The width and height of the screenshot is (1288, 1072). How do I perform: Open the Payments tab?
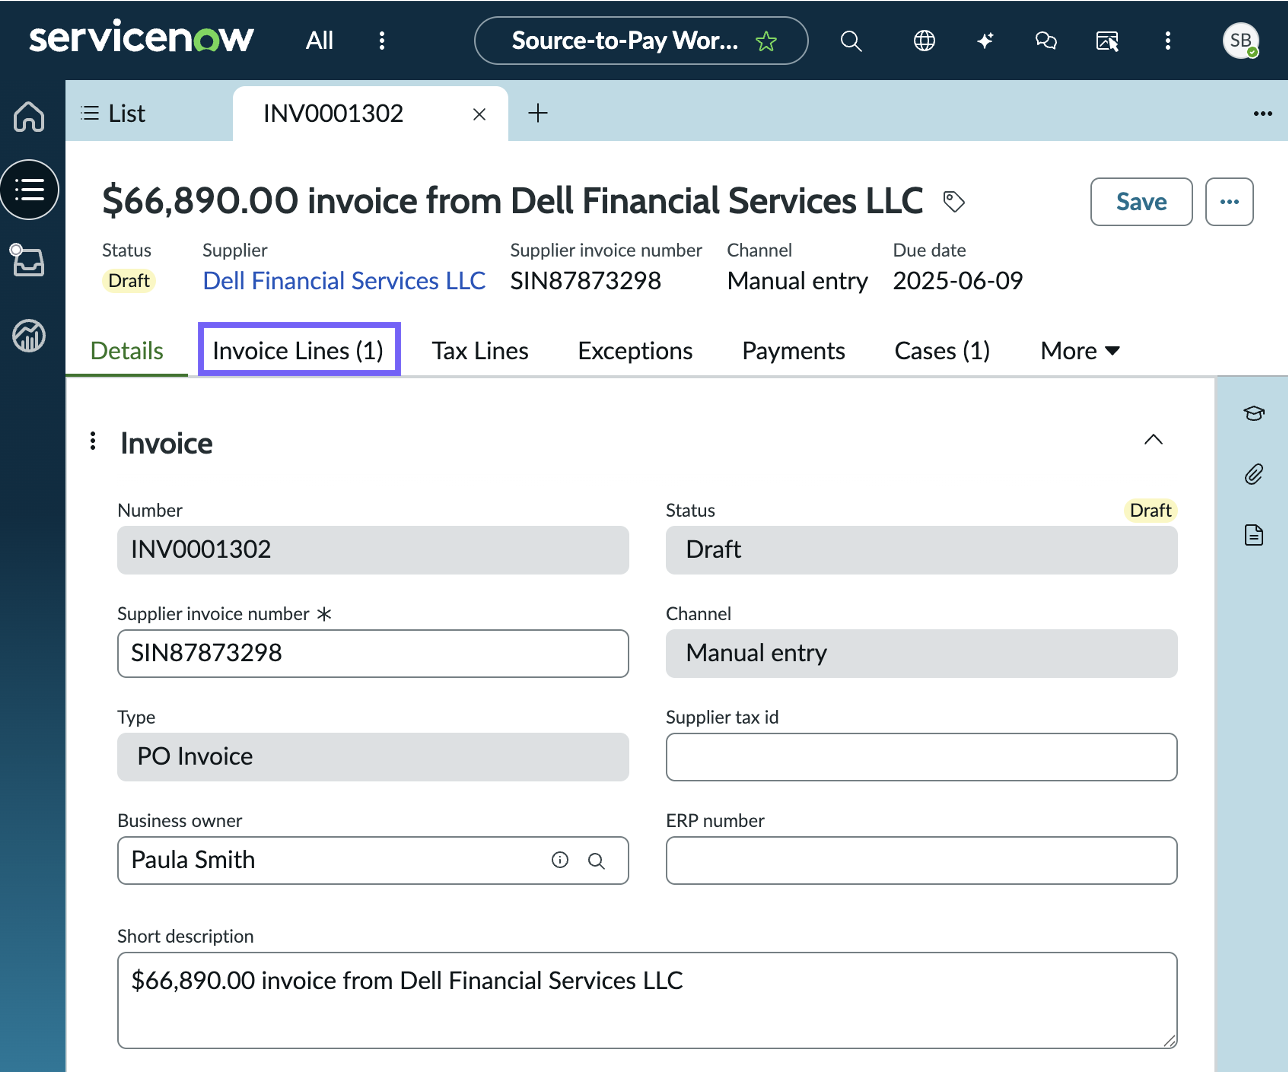click(793, 351)
